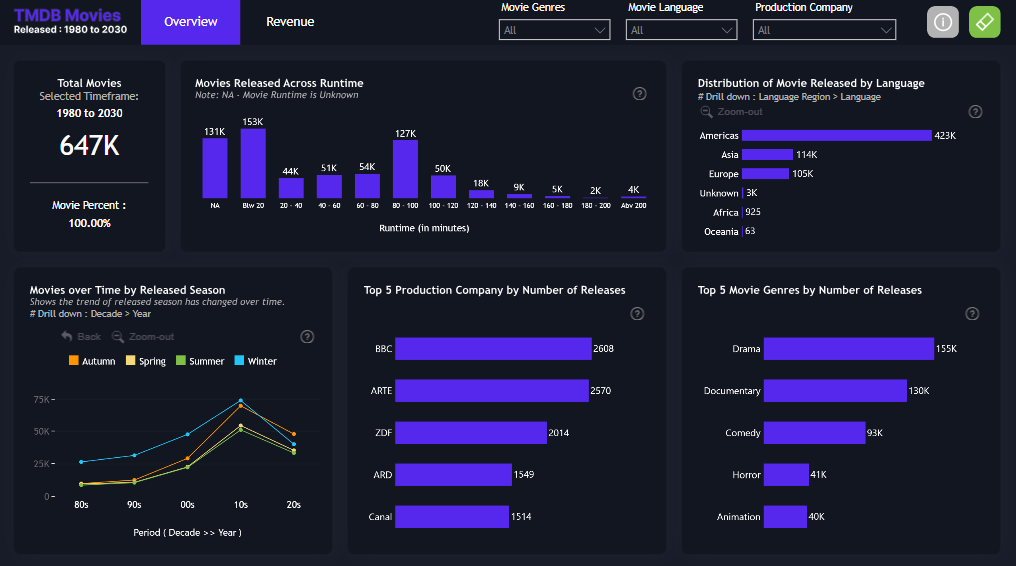
Task: Expand the Movie Language dropdown
Action: pyautogui.click(x=681, y=30)
